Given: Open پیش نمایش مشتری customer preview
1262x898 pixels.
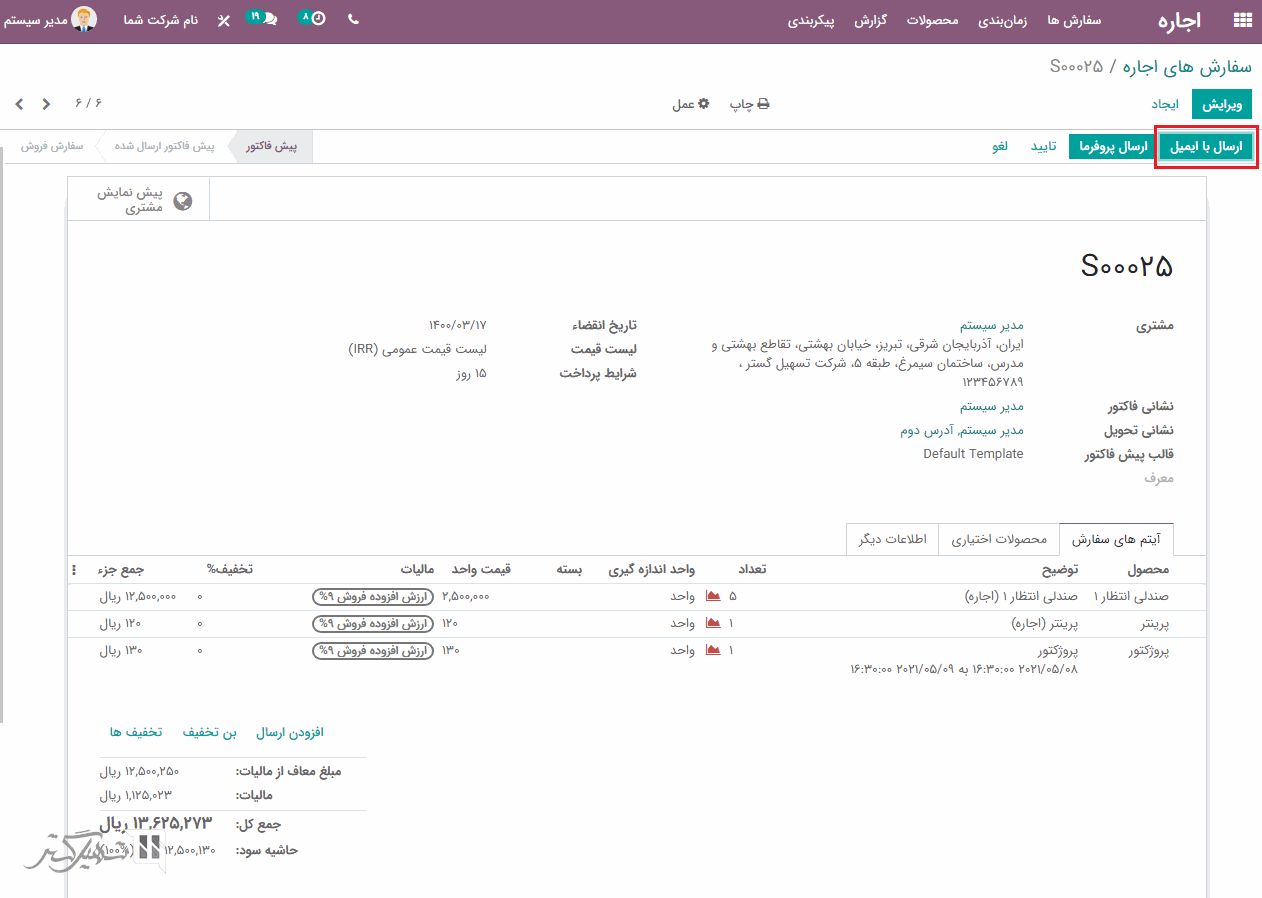Looking at the screenshot, I should pos(143,200).
